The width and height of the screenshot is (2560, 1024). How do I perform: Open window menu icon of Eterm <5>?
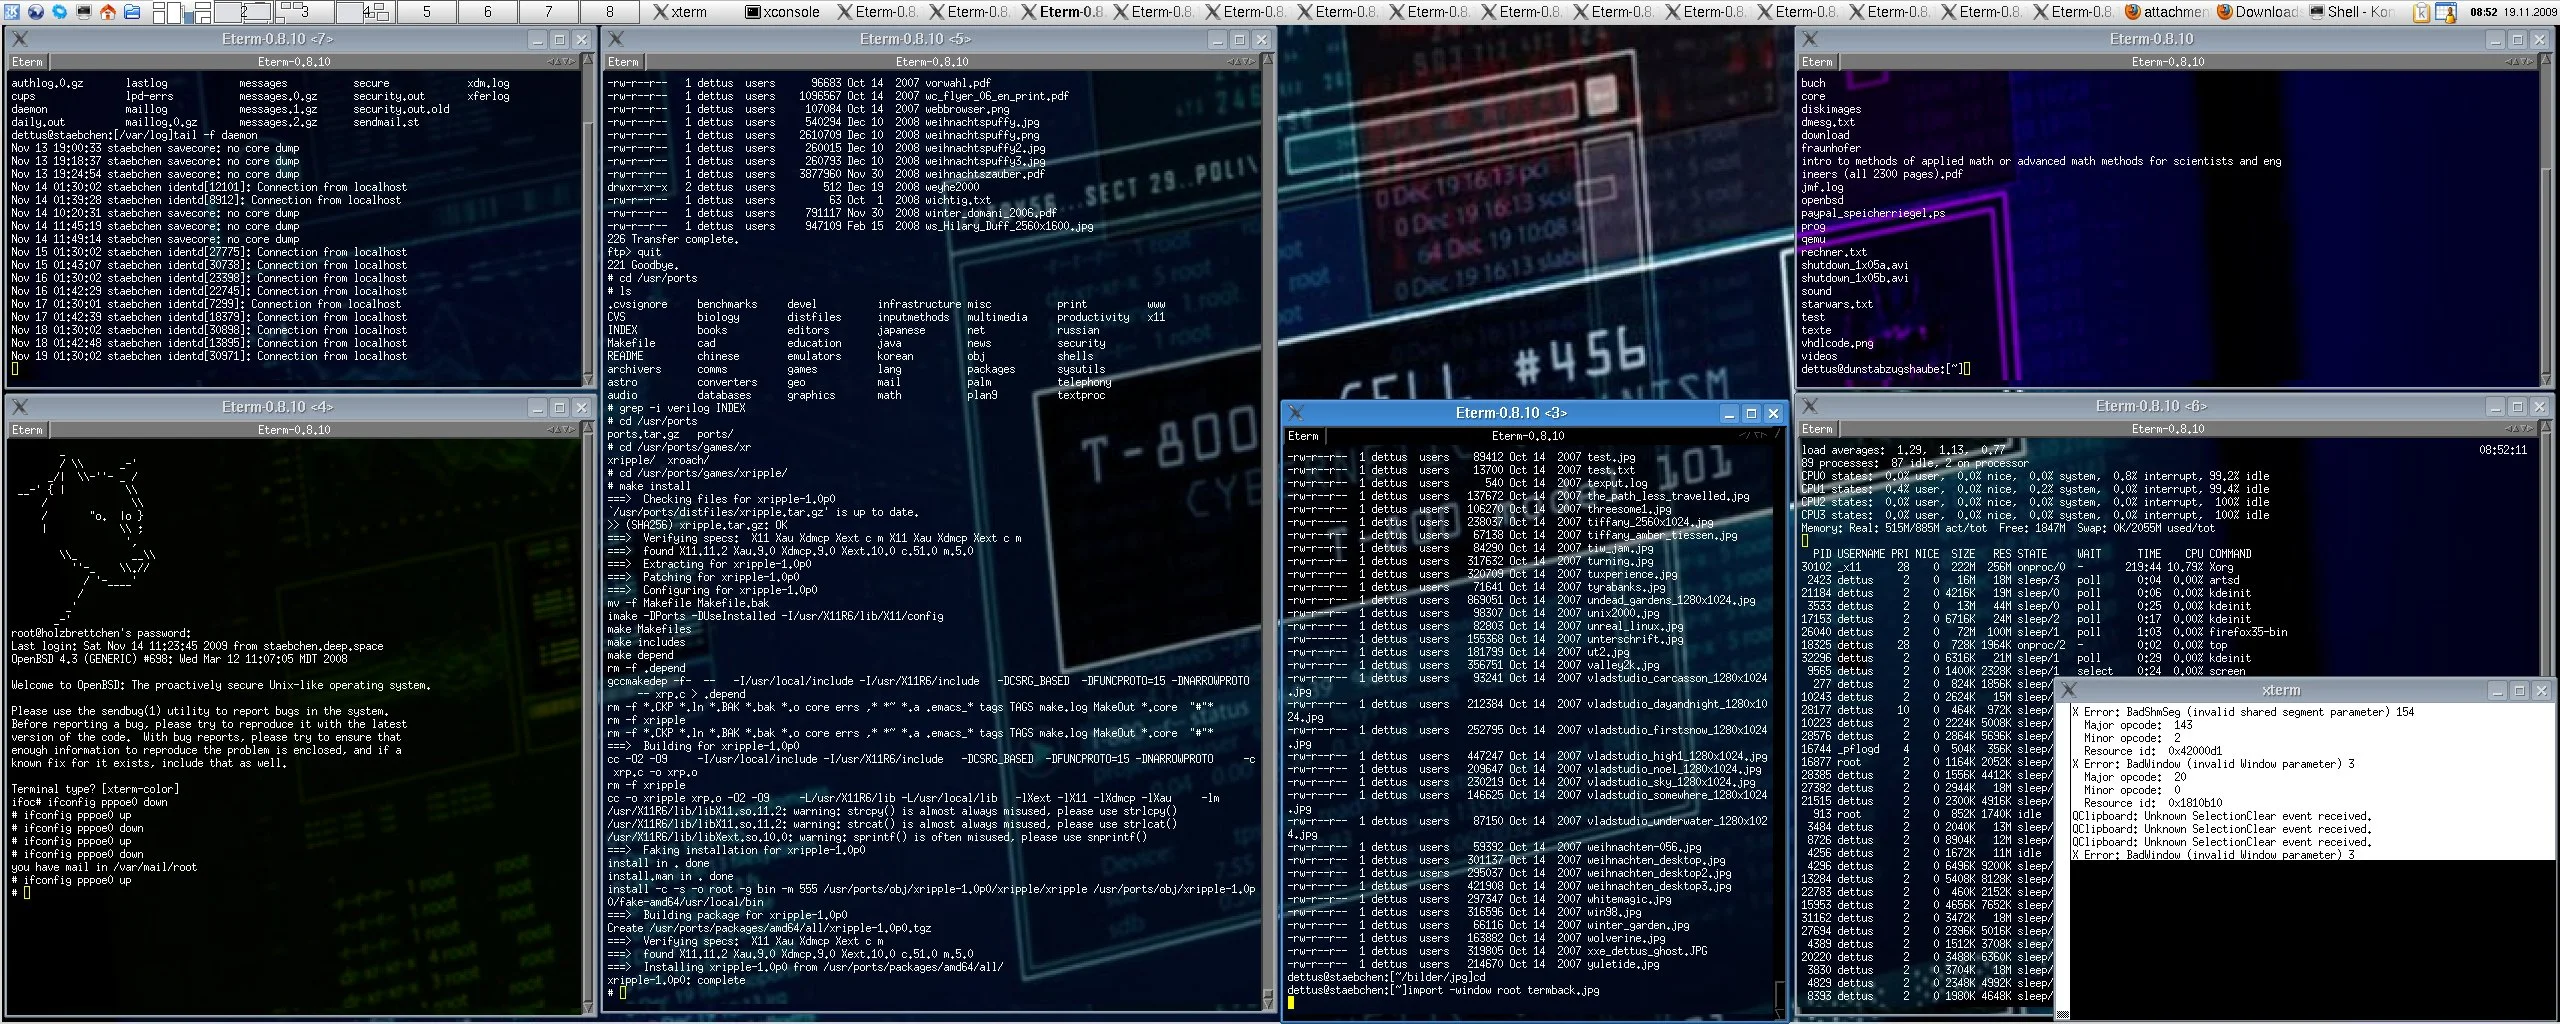[616, 39]
